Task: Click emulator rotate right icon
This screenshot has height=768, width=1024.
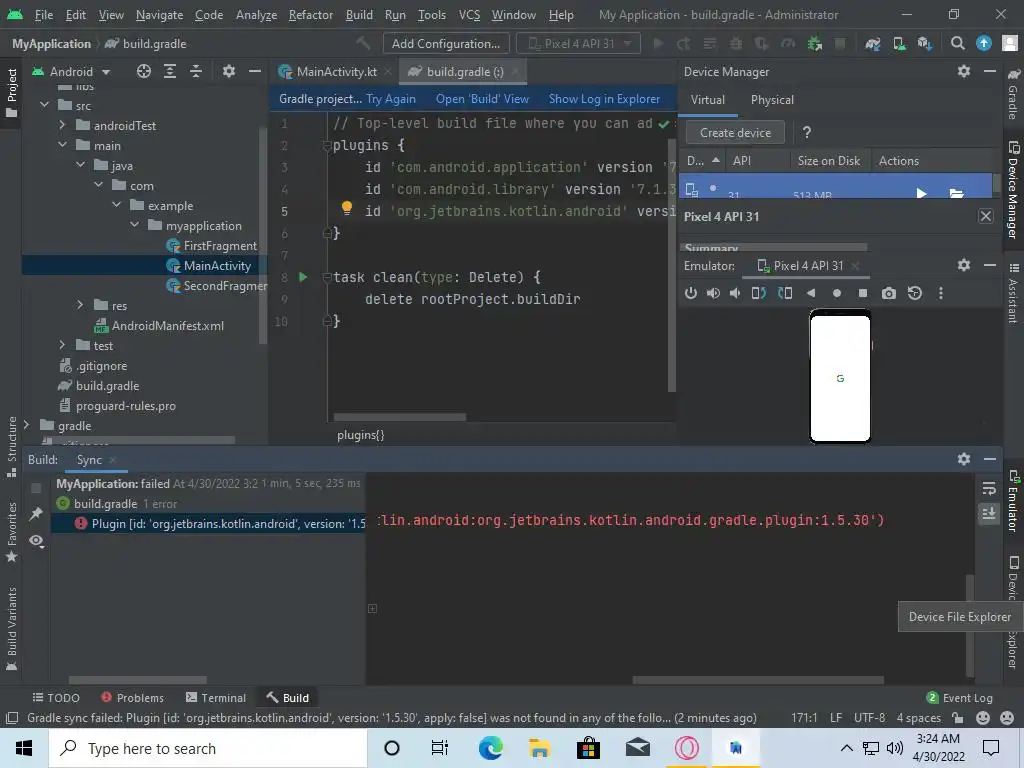Action: tap(785, 293)
